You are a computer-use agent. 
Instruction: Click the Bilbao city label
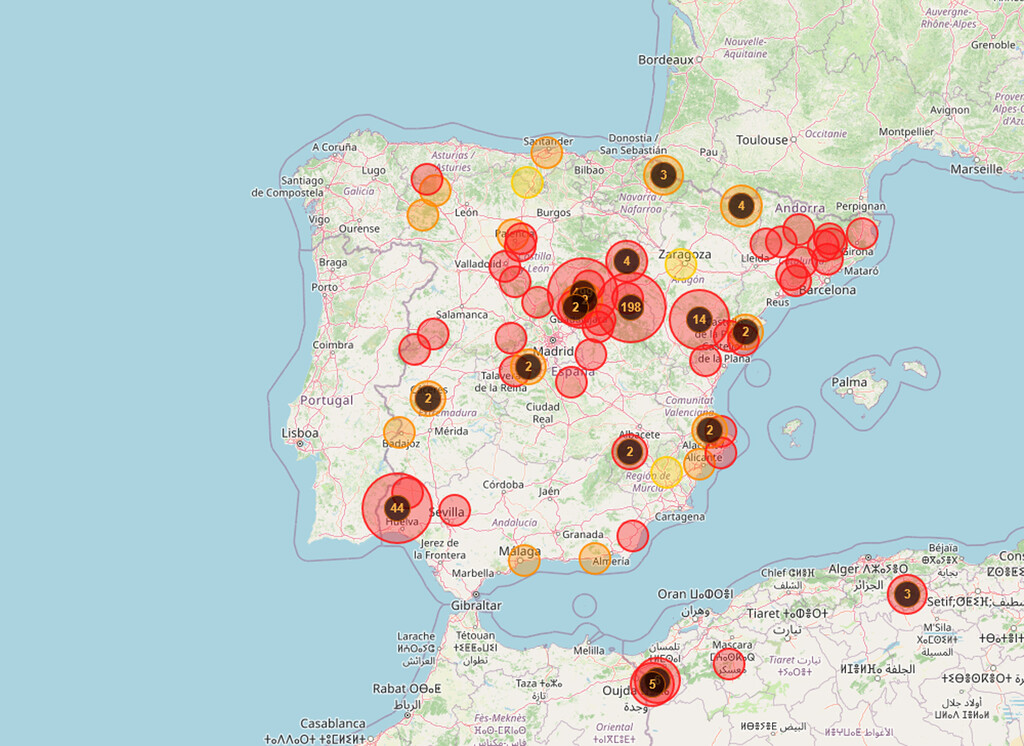[589, 170]
